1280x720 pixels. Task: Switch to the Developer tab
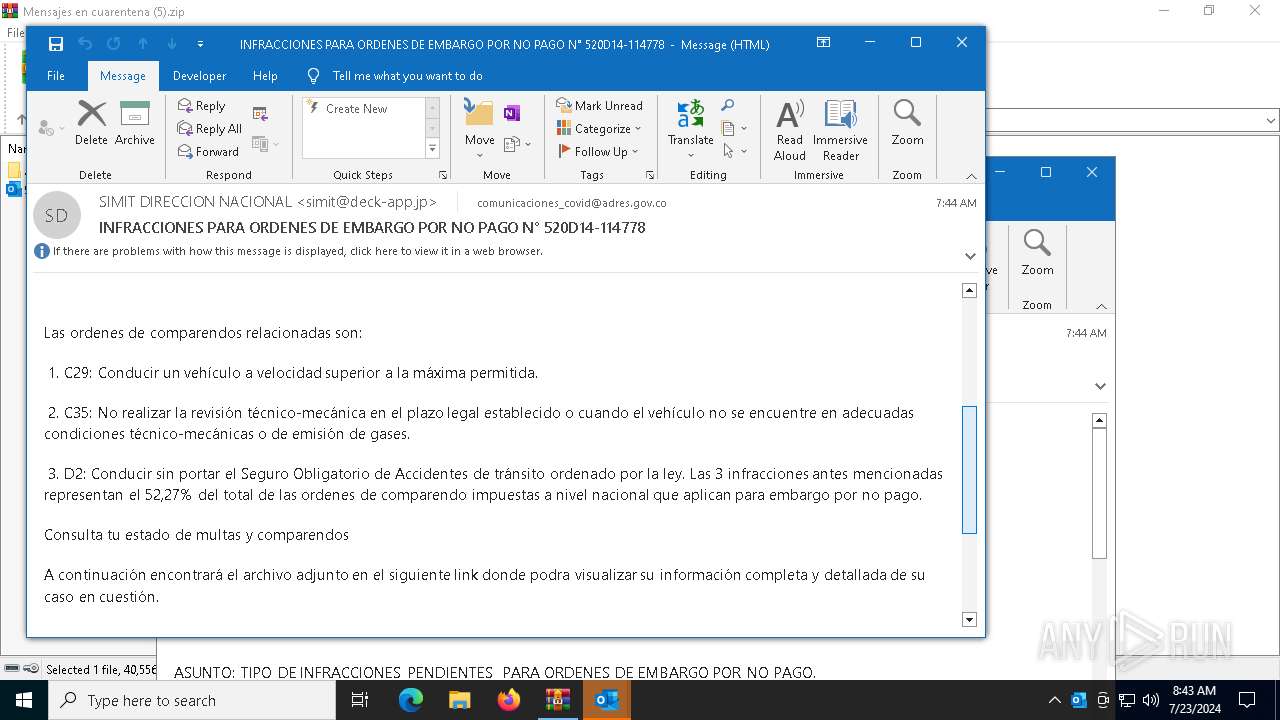(199, 76)
